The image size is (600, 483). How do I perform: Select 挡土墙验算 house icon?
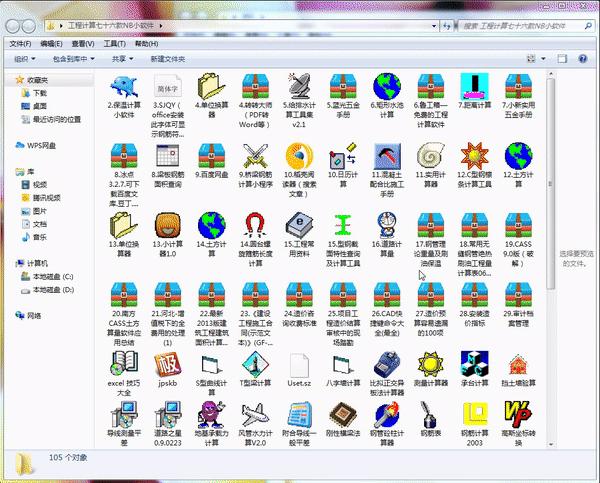tap(518, 364)
